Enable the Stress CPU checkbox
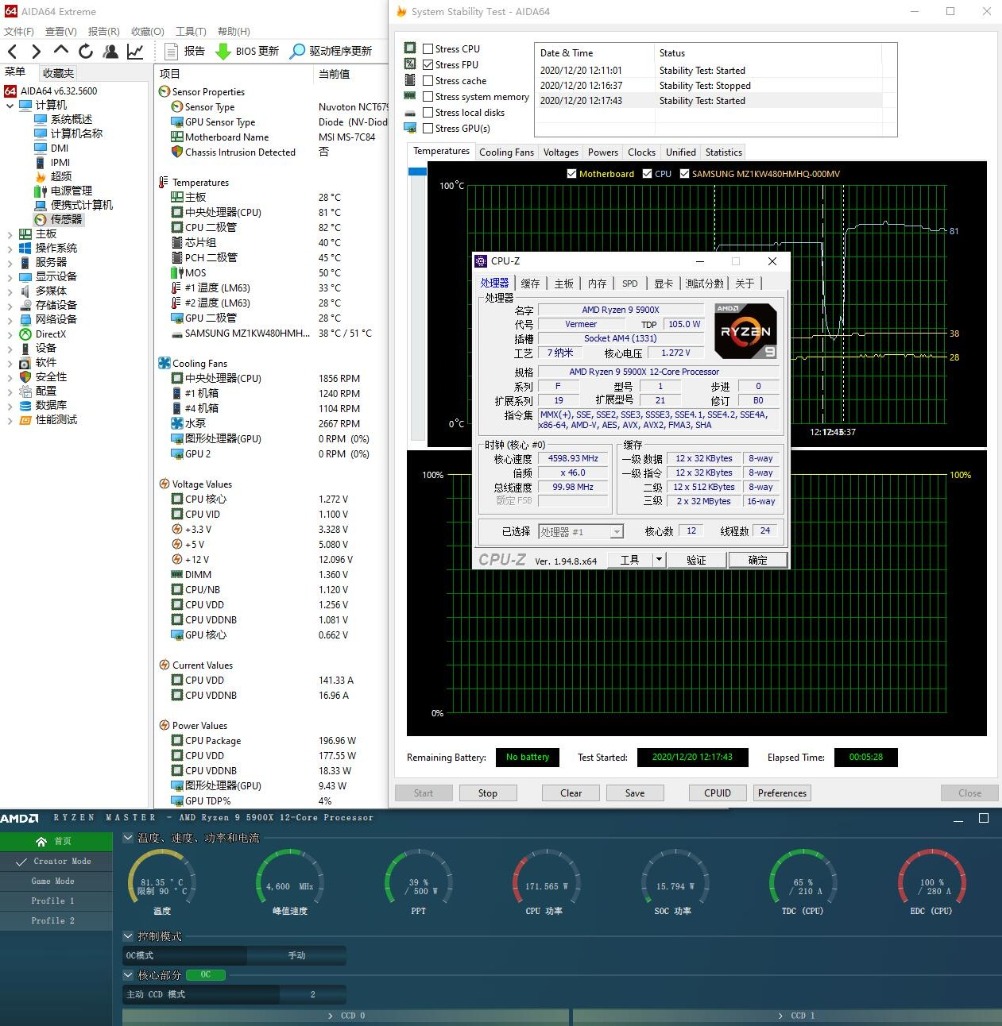The image size is (1002, 1026). click(428, 48)
